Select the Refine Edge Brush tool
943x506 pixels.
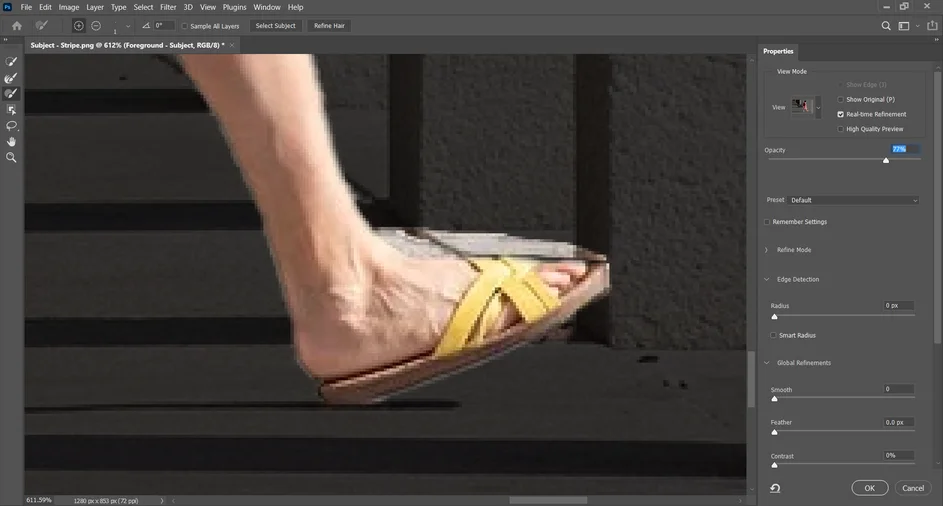point(11,78)
